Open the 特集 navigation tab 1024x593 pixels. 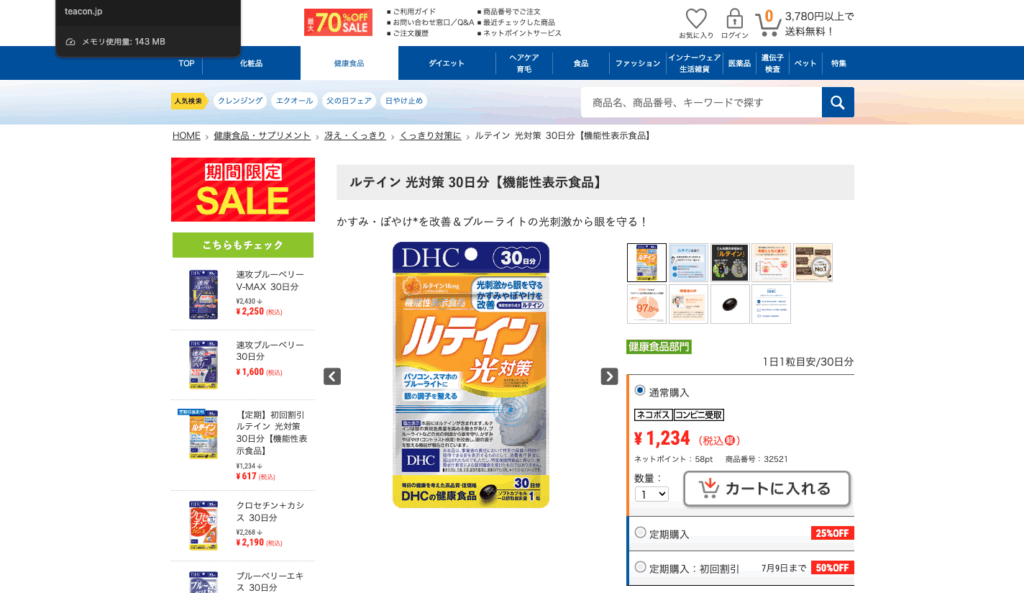(839, 63)
